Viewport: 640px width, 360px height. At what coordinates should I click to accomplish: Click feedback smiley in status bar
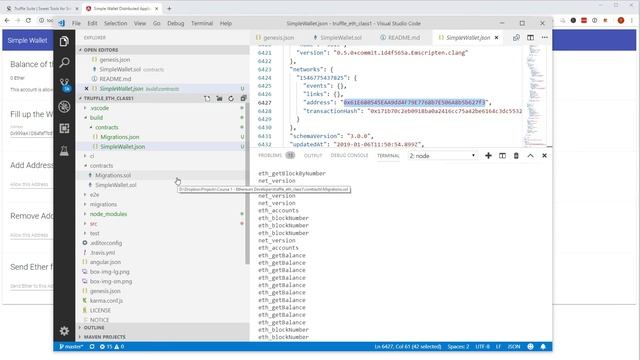pyautogui.click(x=530, y=347)
